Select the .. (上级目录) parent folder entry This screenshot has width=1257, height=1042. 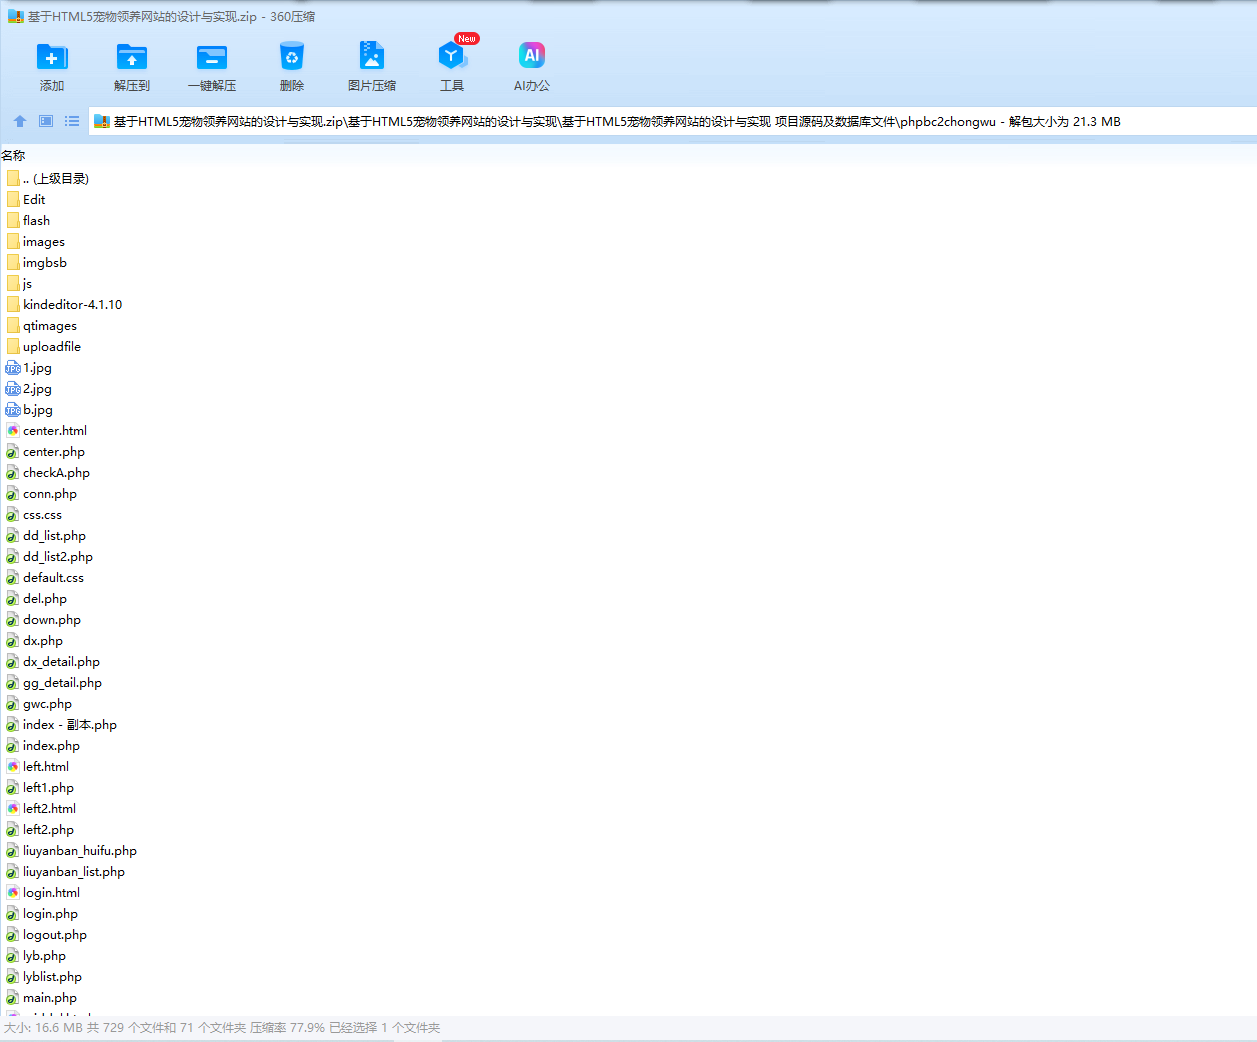(47, 178)
